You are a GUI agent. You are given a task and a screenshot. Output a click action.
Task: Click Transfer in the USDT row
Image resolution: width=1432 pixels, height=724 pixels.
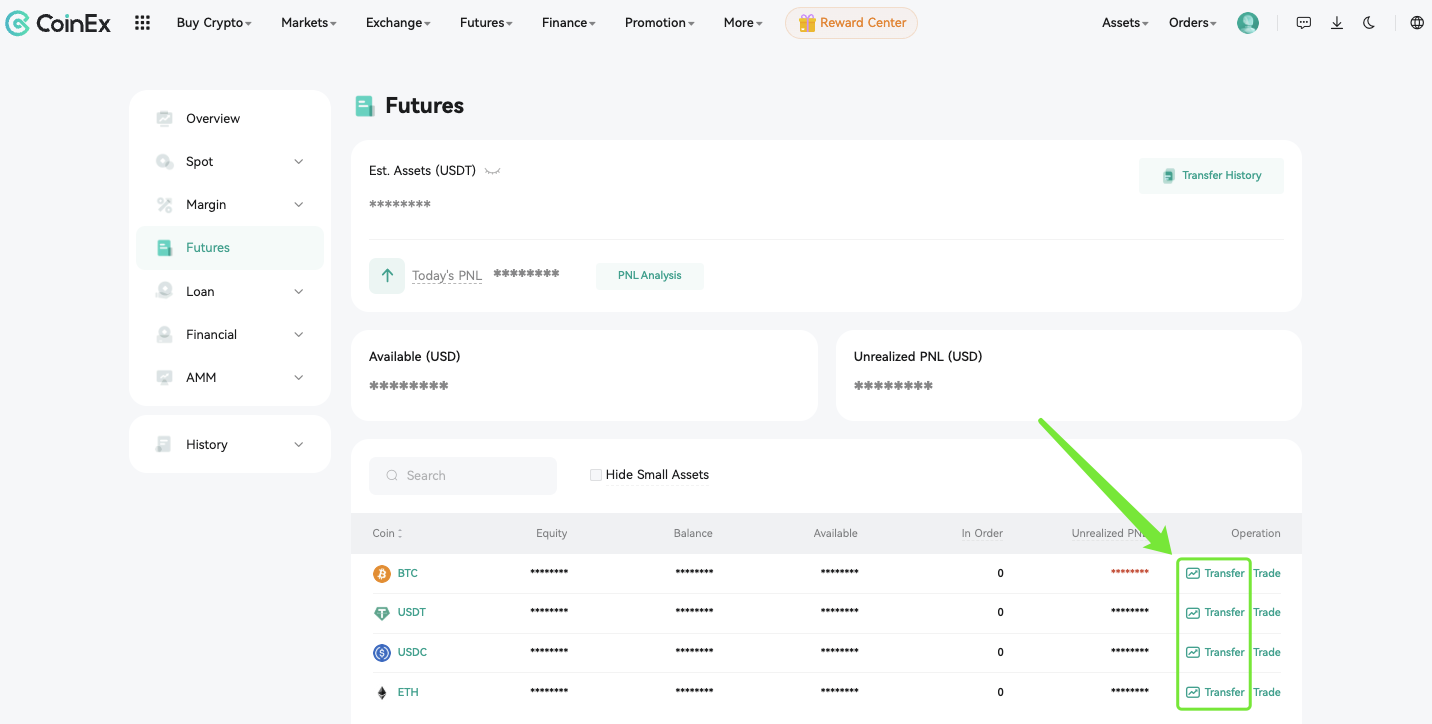pyautogui.click(x=1224, y=612)
